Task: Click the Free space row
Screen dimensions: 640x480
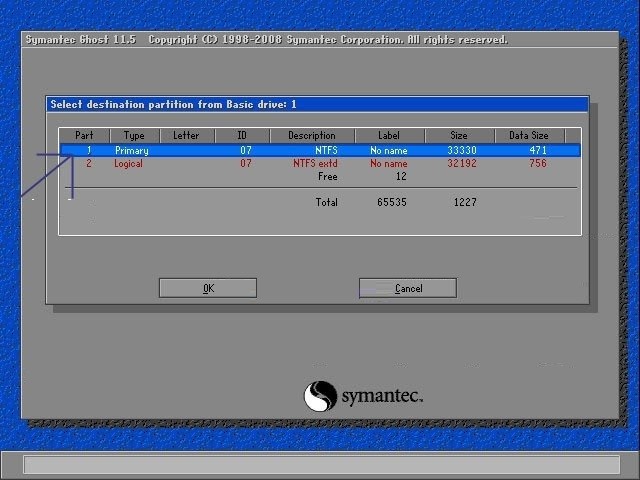Action: pyautogui.click(x=327, y=176)
